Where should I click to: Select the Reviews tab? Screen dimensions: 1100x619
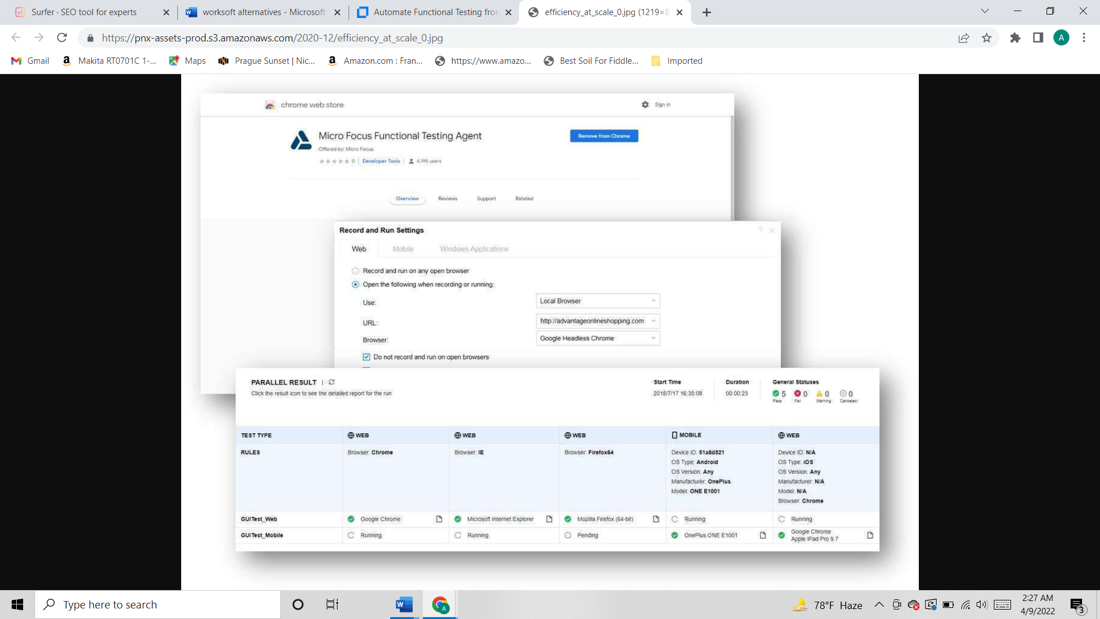click(448, 199)
